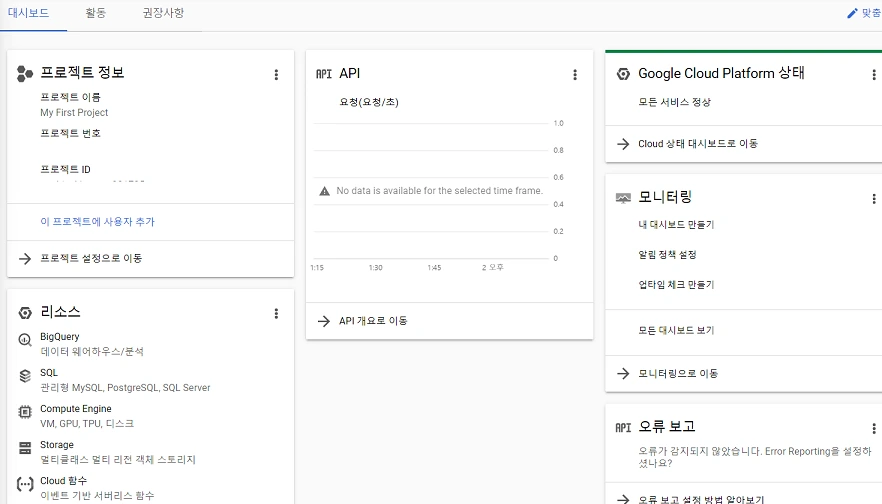Open 오류 보고 card overflow menu

[874, 429]
